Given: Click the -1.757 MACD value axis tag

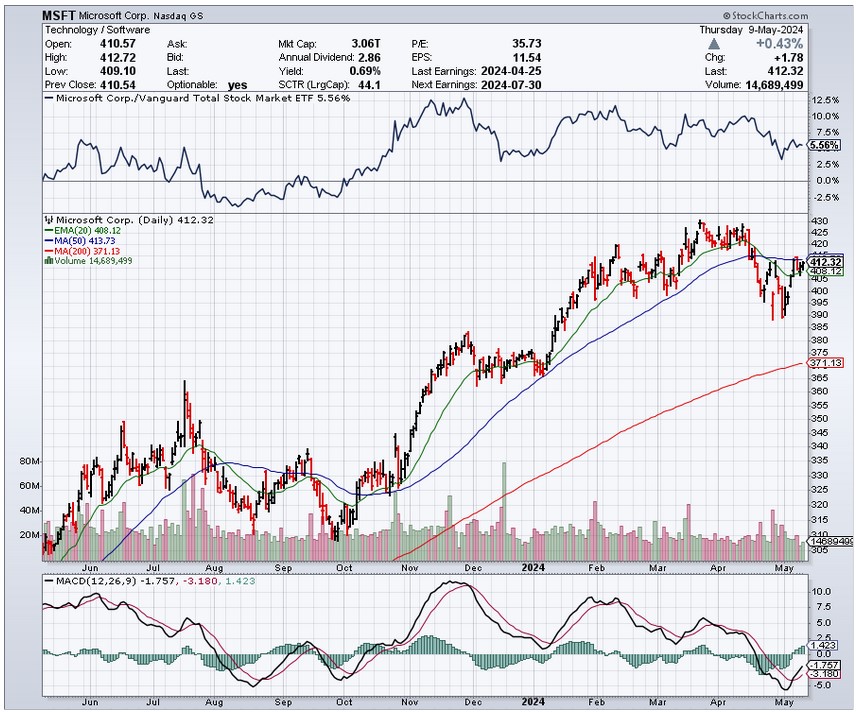Looking at the screenshot, I should click(x=826, y=664).
